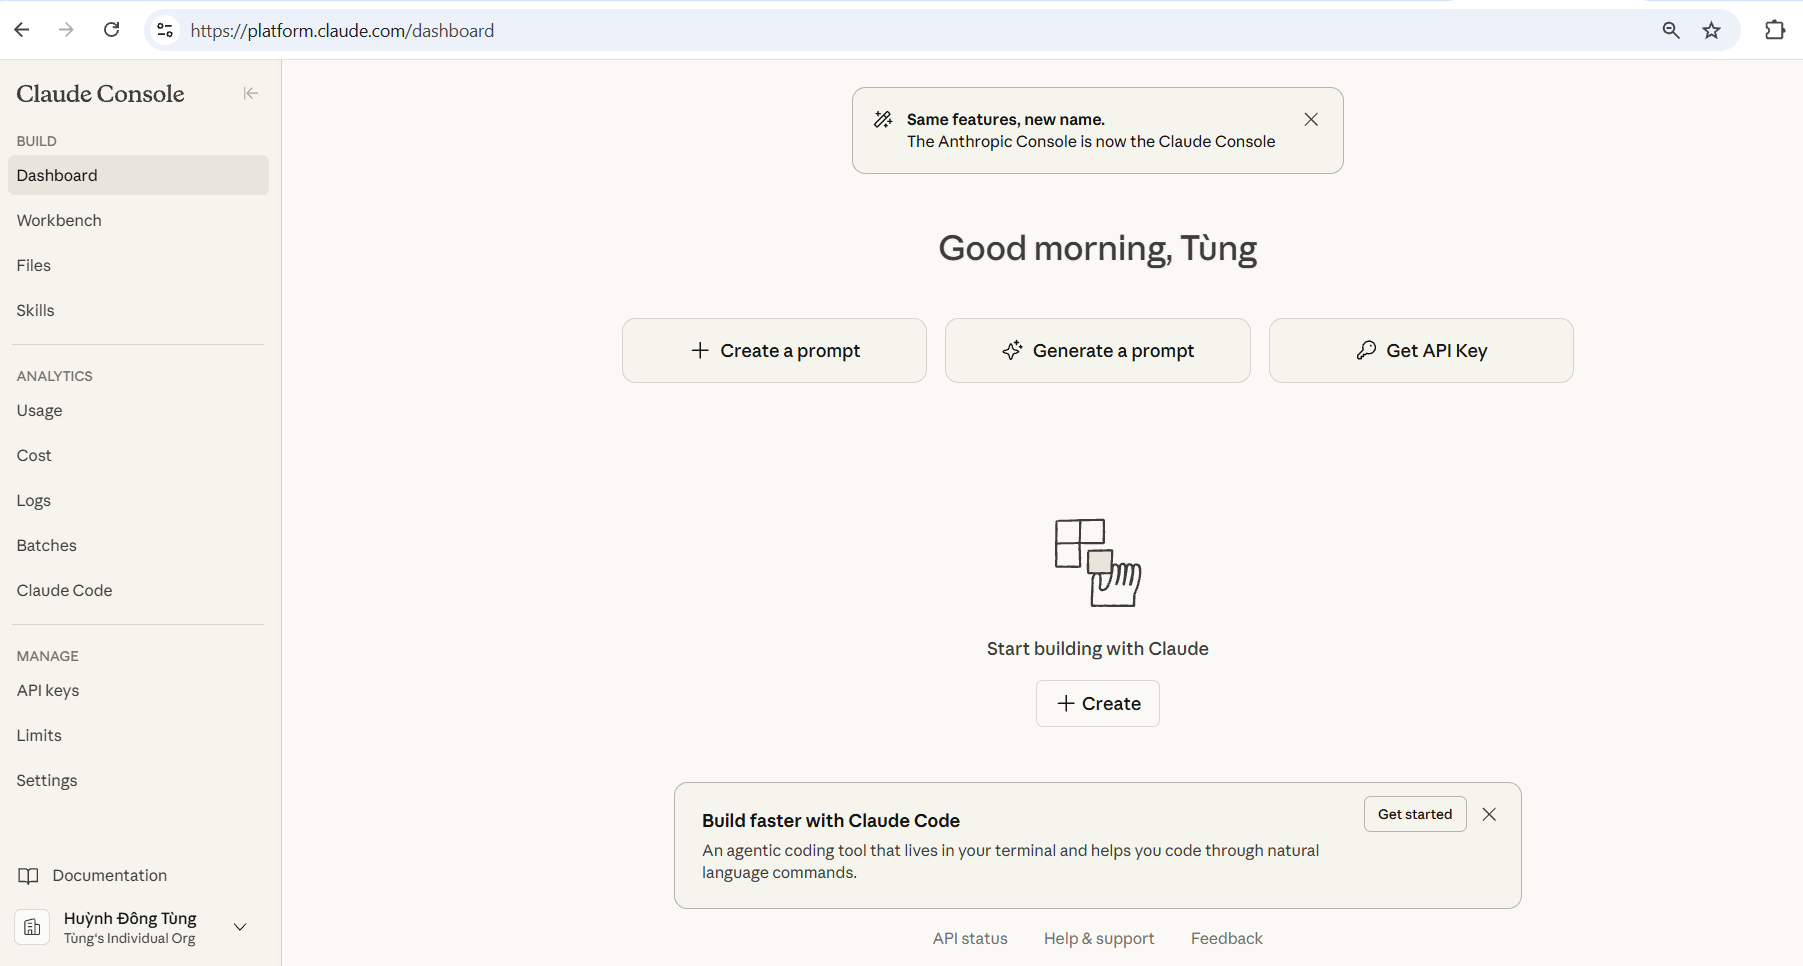Open the browser extensions puzzle icon
The height and width of the screenshot is (966, 1803).
point(1775,30)
